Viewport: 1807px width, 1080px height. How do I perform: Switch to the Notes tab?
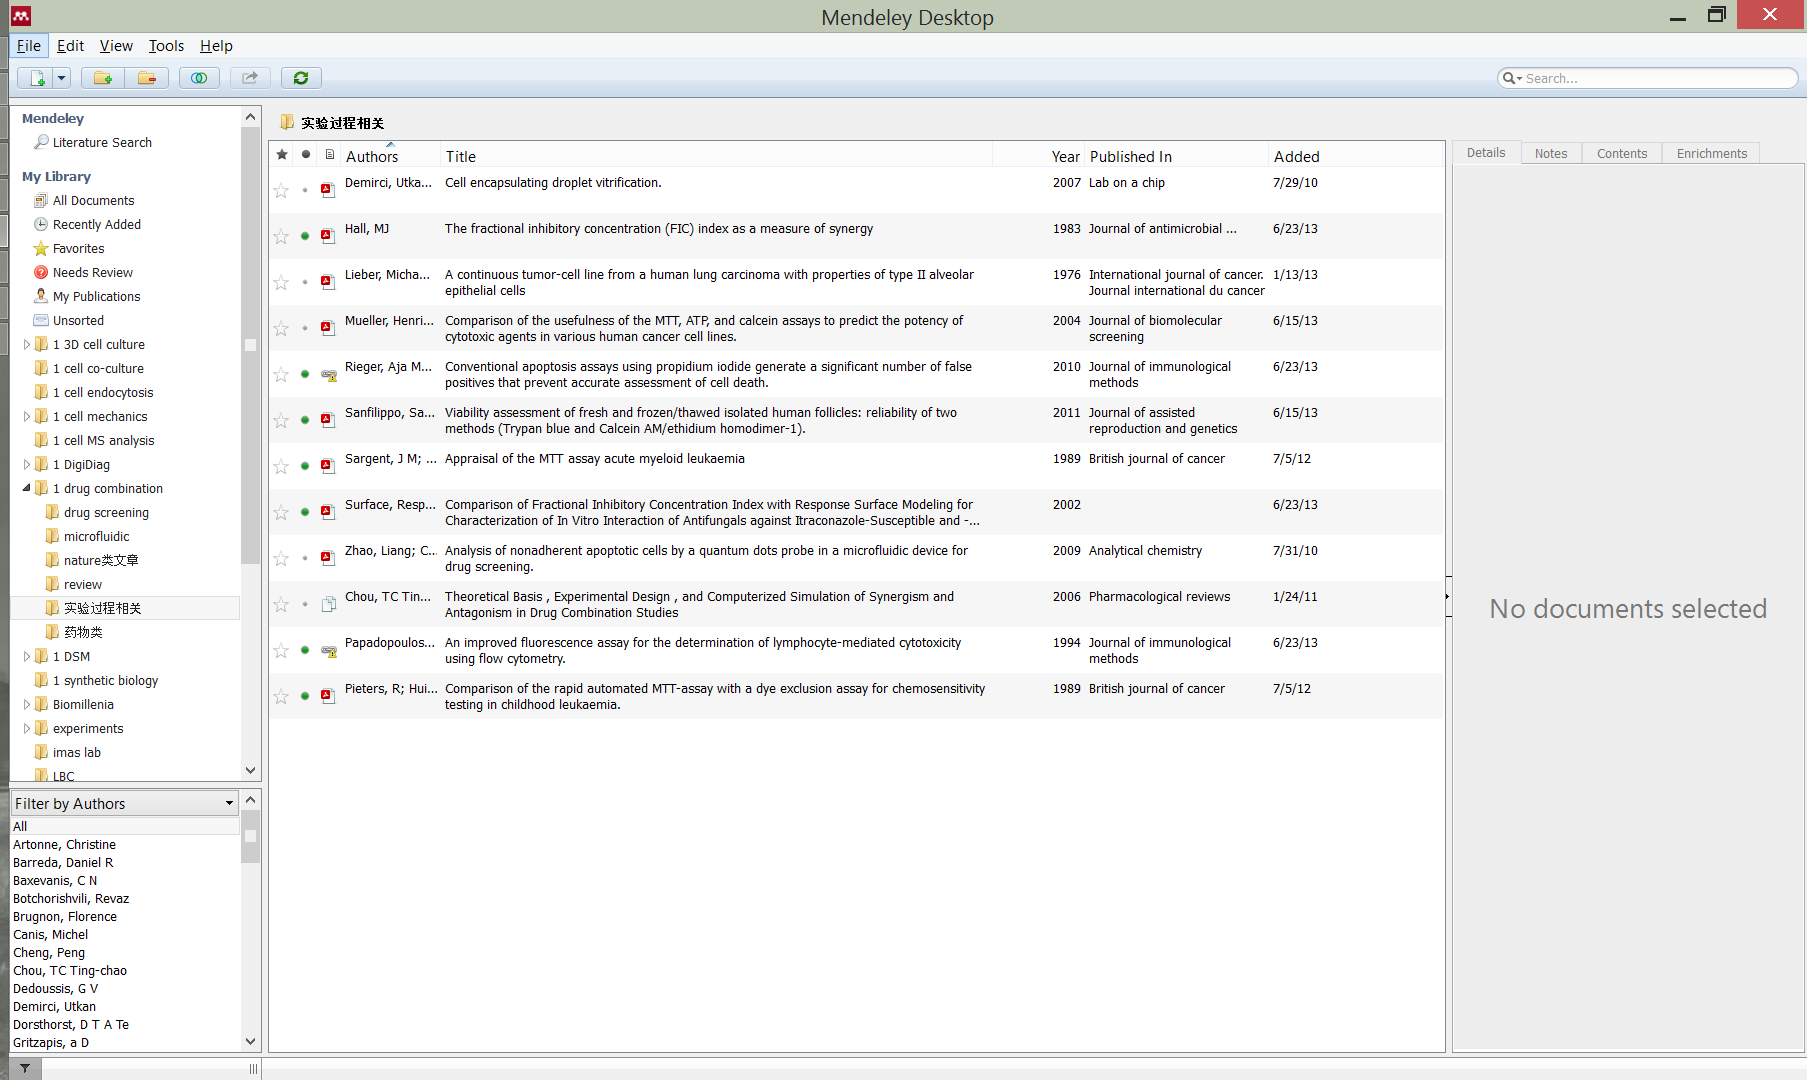click(x=1551, y=153)
